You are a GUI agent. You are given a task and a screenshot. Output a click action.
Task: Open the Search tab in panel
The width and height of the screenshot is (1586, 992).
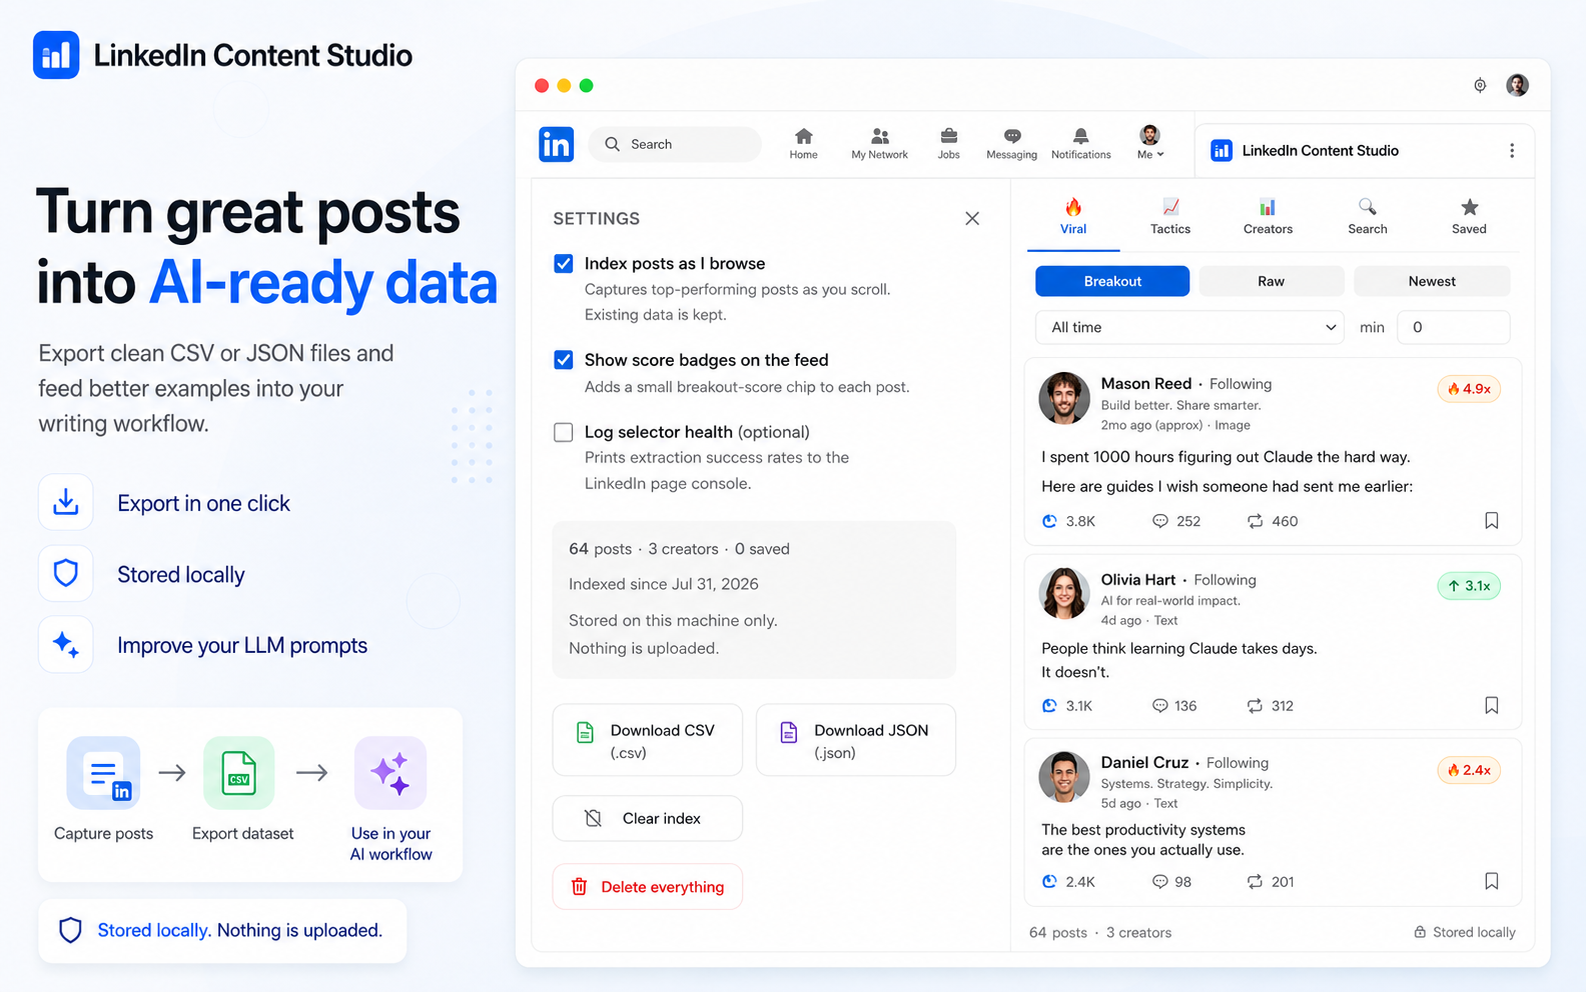[1367, 216]
